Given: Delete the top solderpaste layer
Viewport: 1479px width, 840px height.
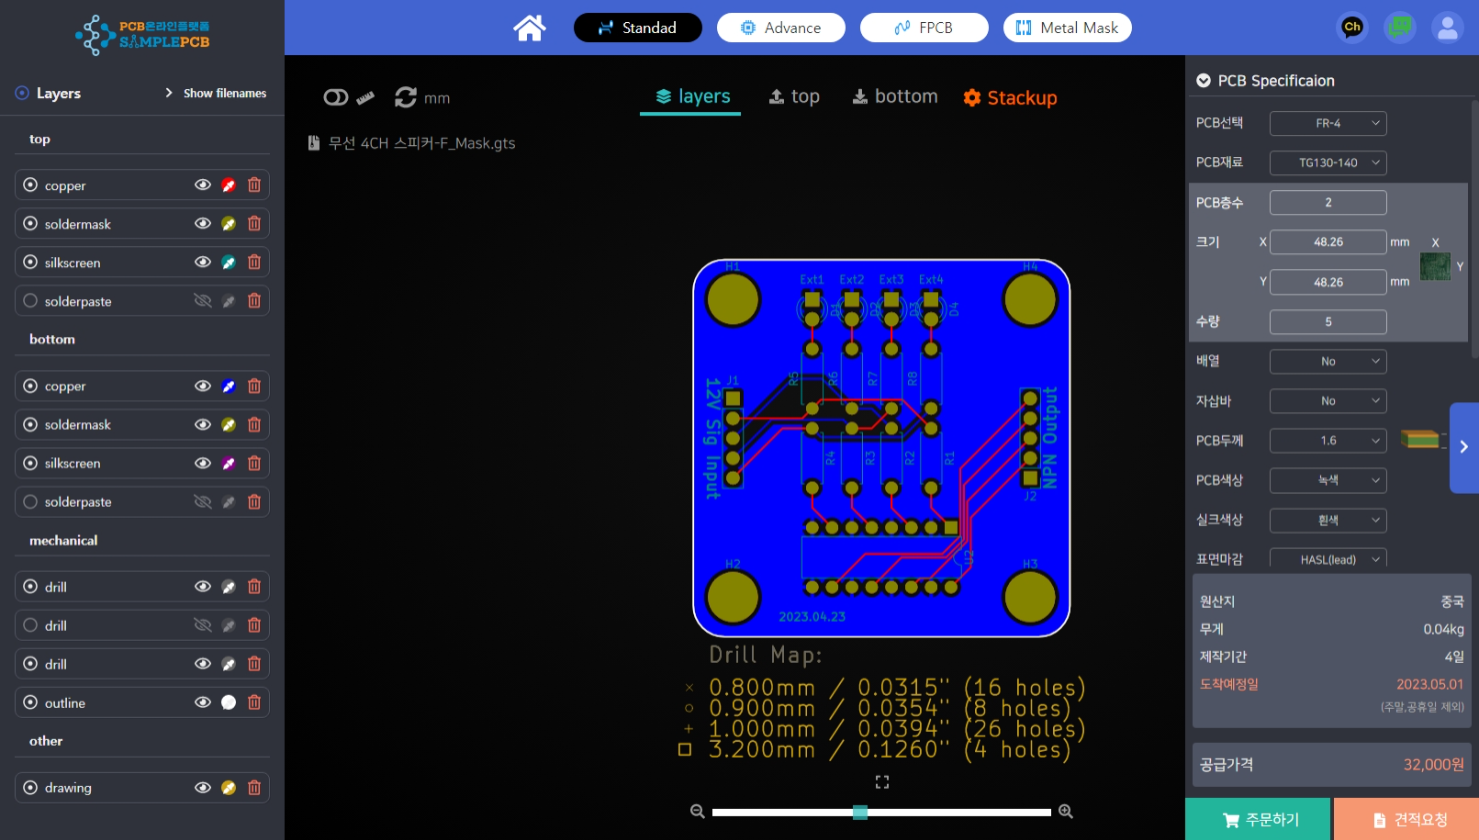Looking at the screenshot, I should (254, 301).
